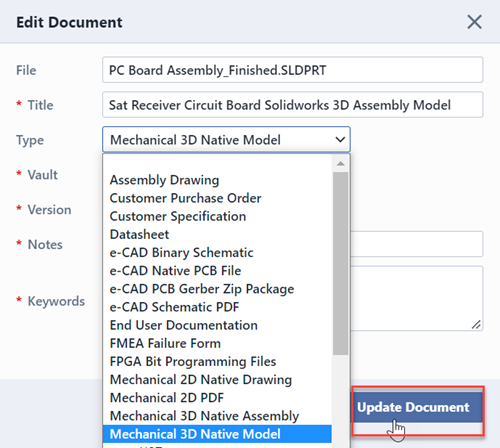Pick FMEA Failure Form type
This screenshot has width=500, height=448.
pos(217,343)
